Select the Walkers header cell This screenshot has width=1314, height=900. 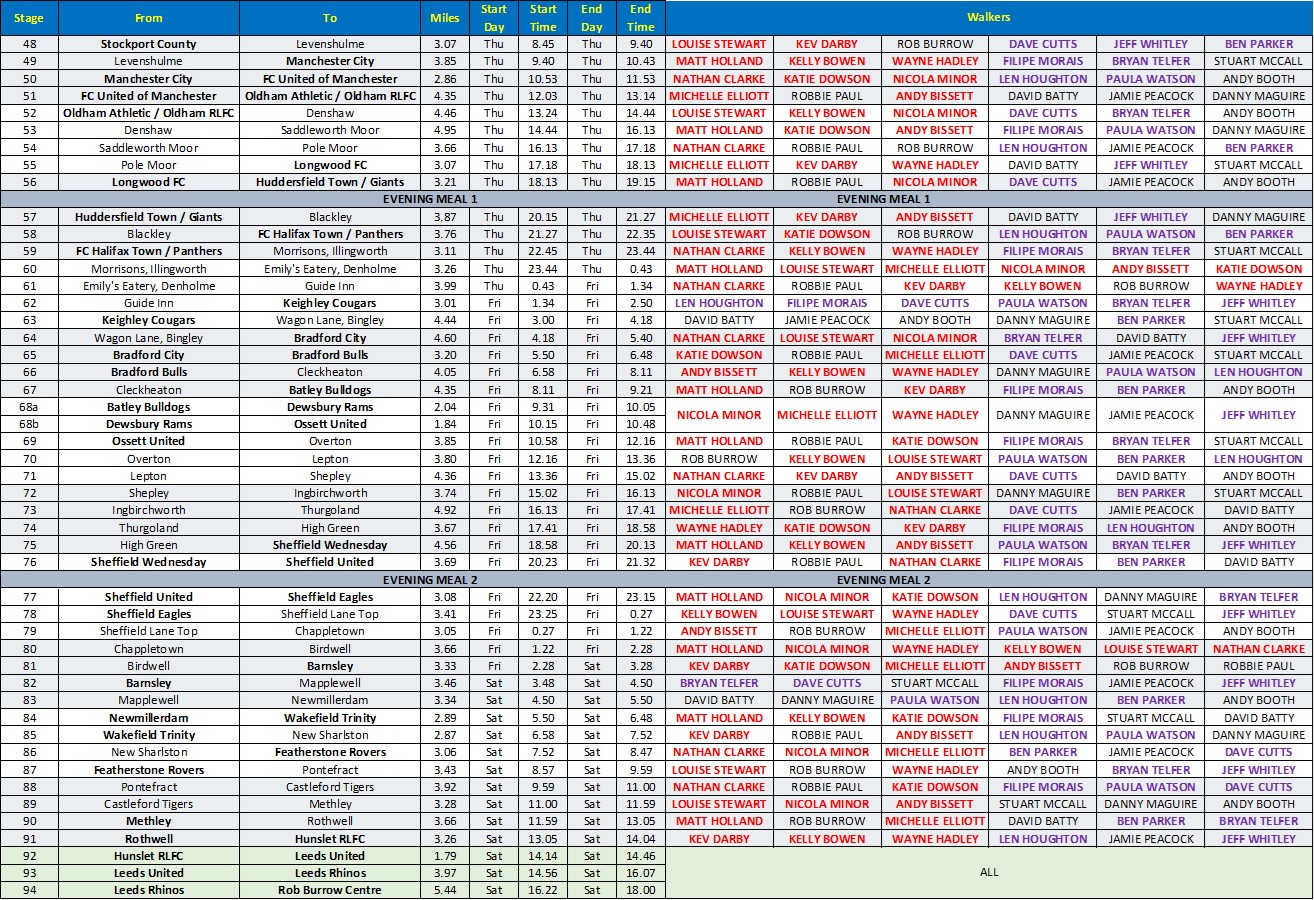[x=988, y=18]
